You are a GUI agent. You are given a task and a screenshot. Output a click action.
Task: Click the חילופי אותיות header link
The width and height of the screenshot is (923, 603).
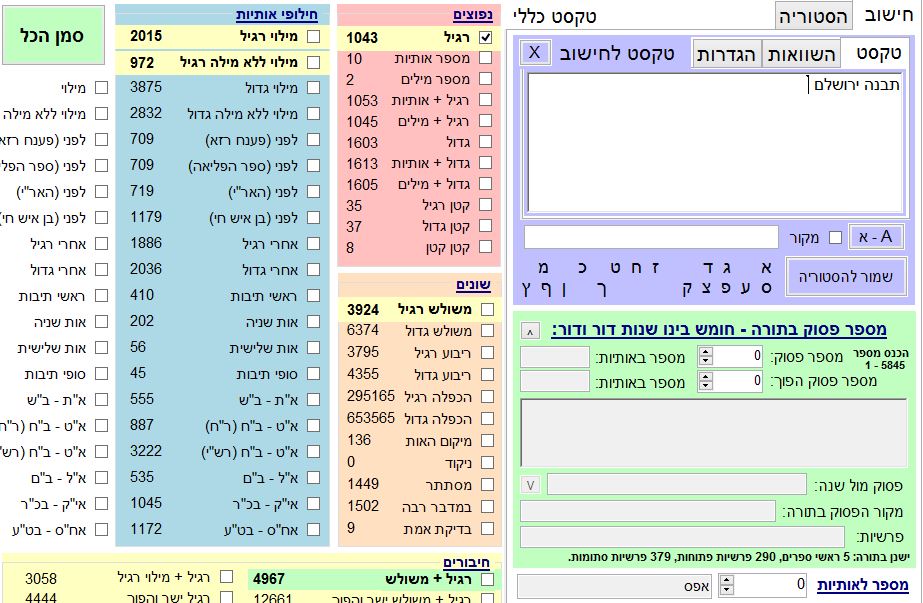pyautogui.click(x=277, y=14)
